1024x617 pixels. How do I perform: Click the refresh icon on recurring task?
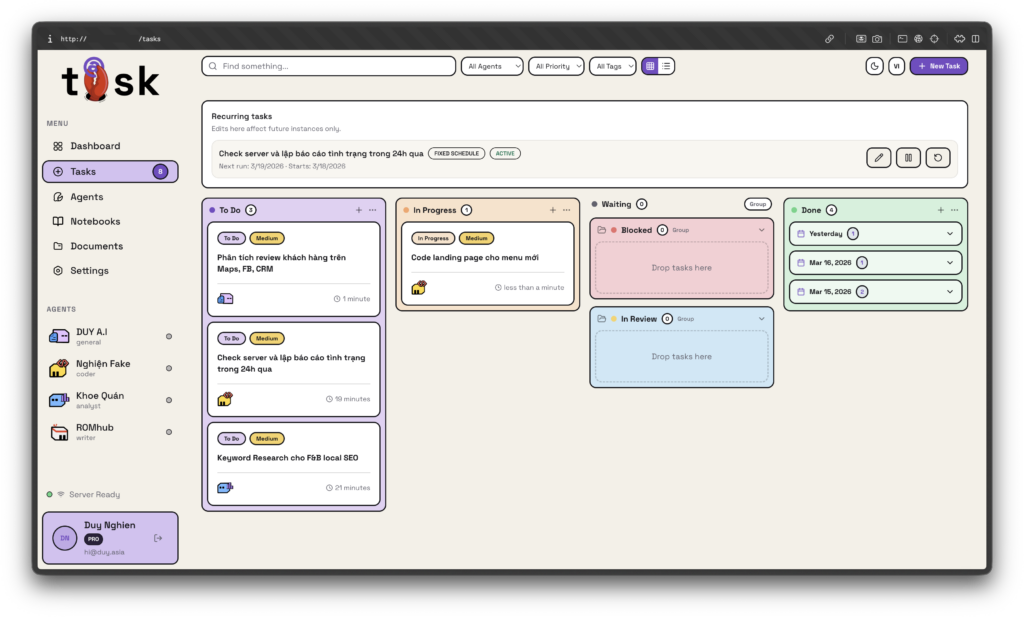pyautogui.click(x=936, y=157)
